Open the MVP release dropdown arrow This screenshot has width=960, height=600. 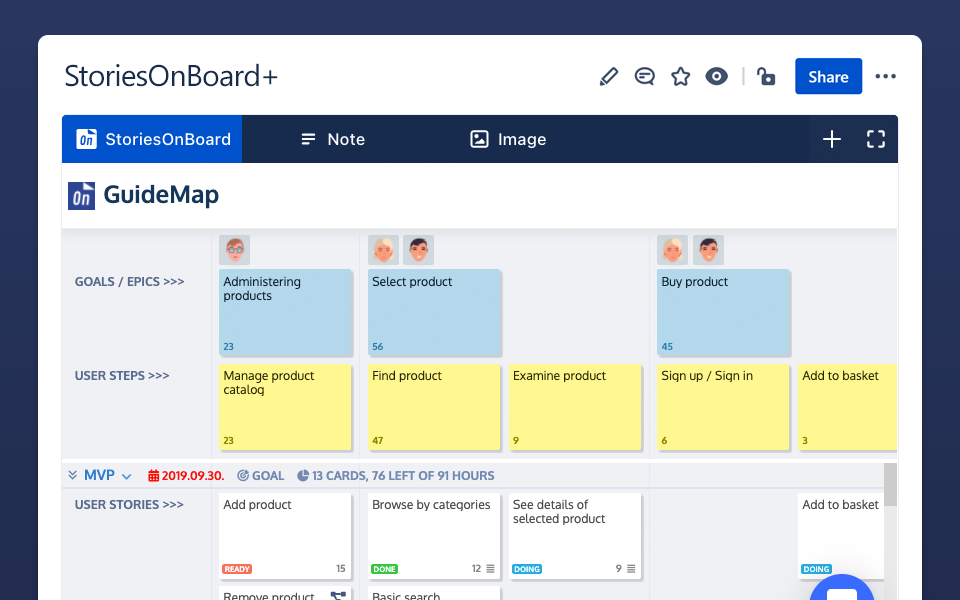tap(127, 476)
